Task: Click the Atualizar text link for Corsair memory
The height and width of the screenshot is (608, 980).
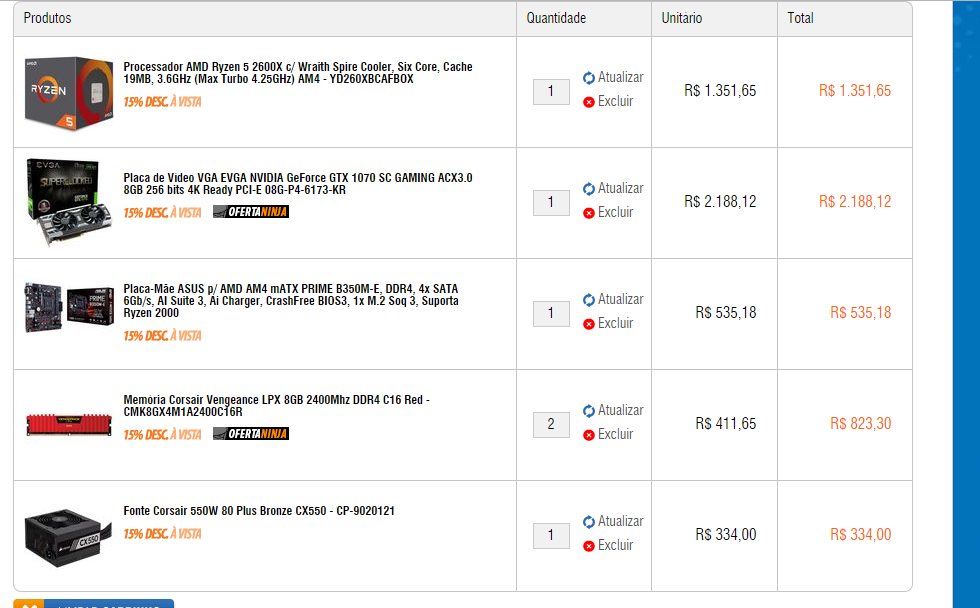Action: click(x=621, y=411)
